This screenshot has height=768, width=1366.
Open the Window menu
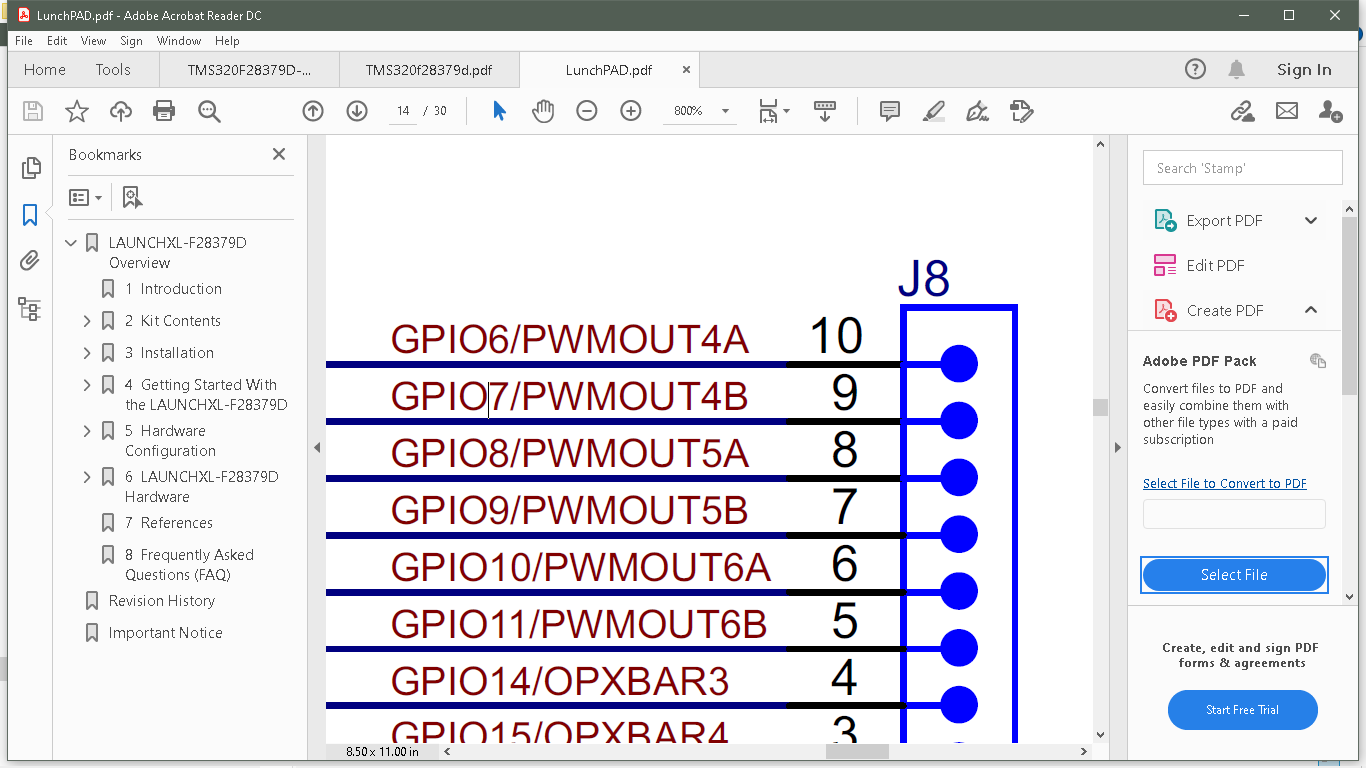[179, 41]
